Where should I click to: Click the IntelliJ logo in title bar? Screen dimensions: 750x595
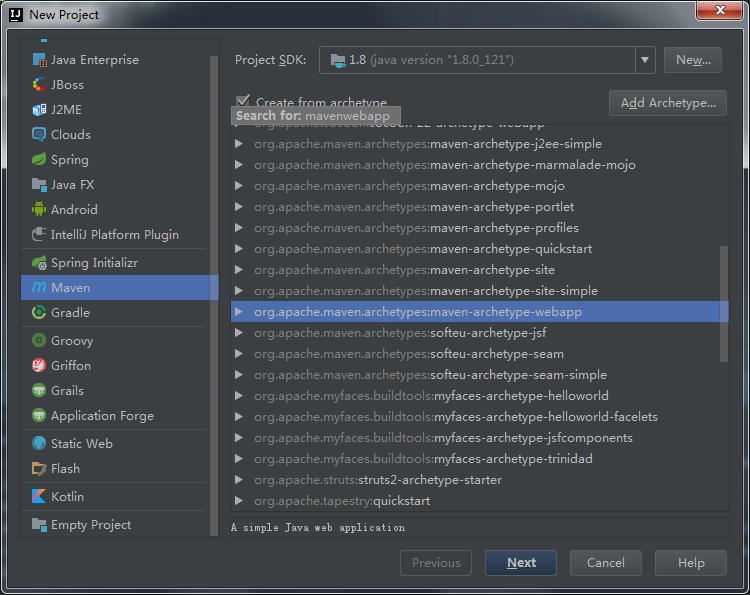click(16, 15)
